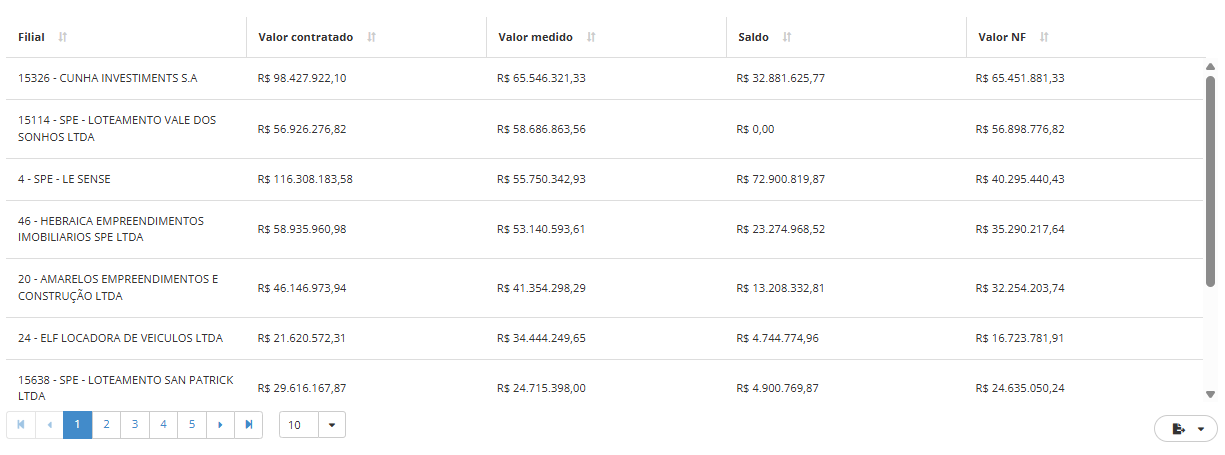The width and height of the screenshot is (1225, 455).
Task: Click the vertical scrollbar thumb
Action: point(1210,180)
